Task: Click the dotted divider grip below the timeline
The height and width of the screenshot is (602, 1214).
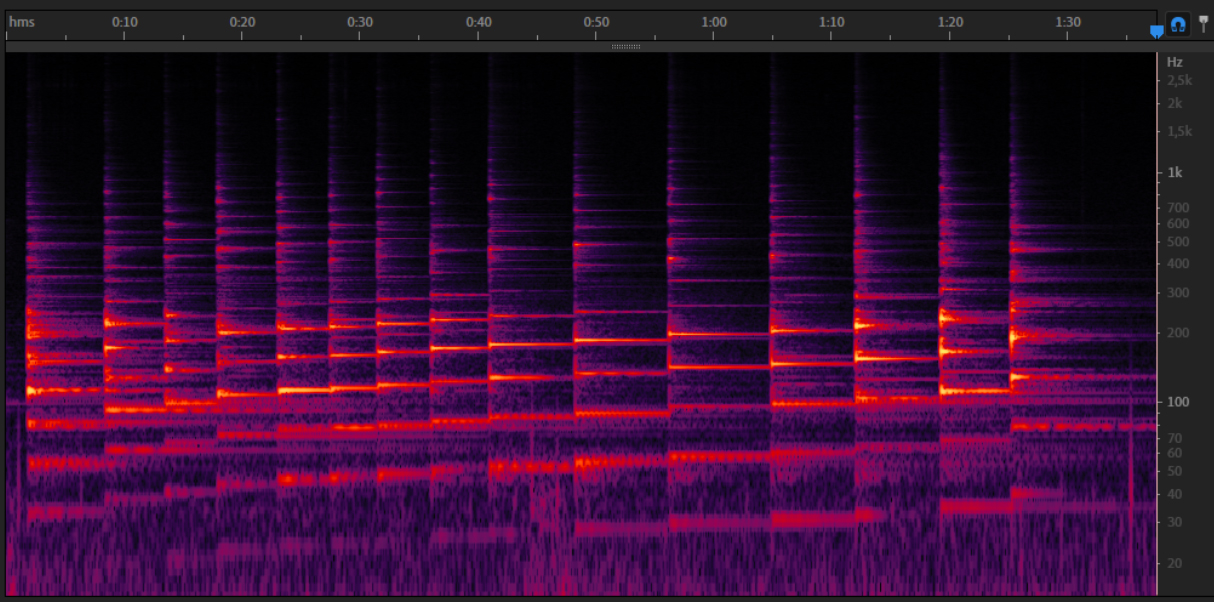Action: [626, 46]
